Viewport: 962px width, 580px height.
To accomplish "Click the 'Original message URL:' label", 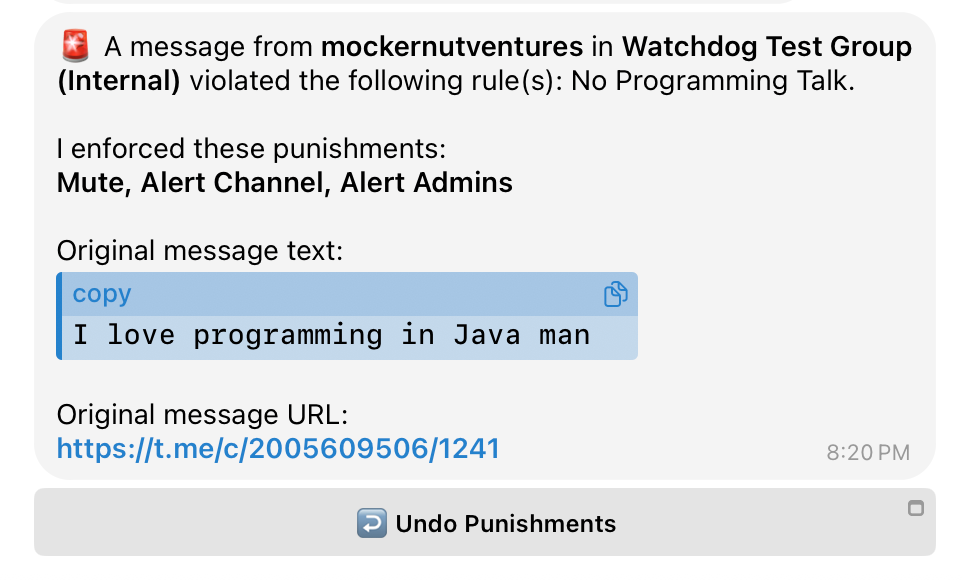I will coord(202,415).
